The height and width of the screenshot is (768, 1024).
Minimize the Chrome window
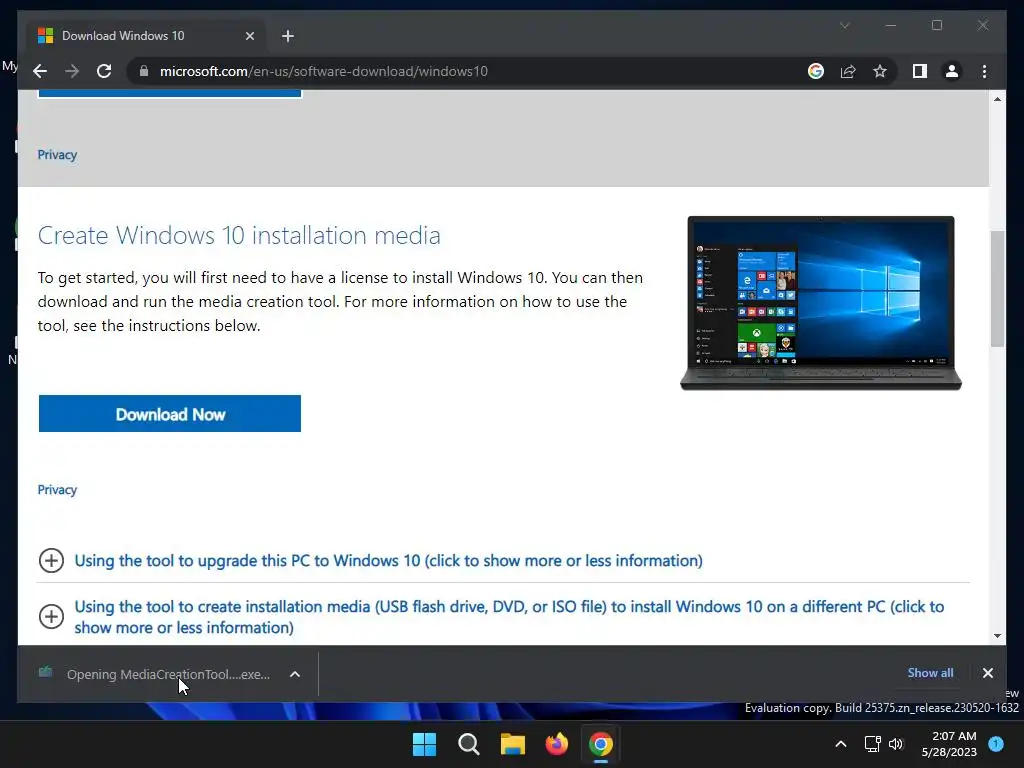coord(891,25)
